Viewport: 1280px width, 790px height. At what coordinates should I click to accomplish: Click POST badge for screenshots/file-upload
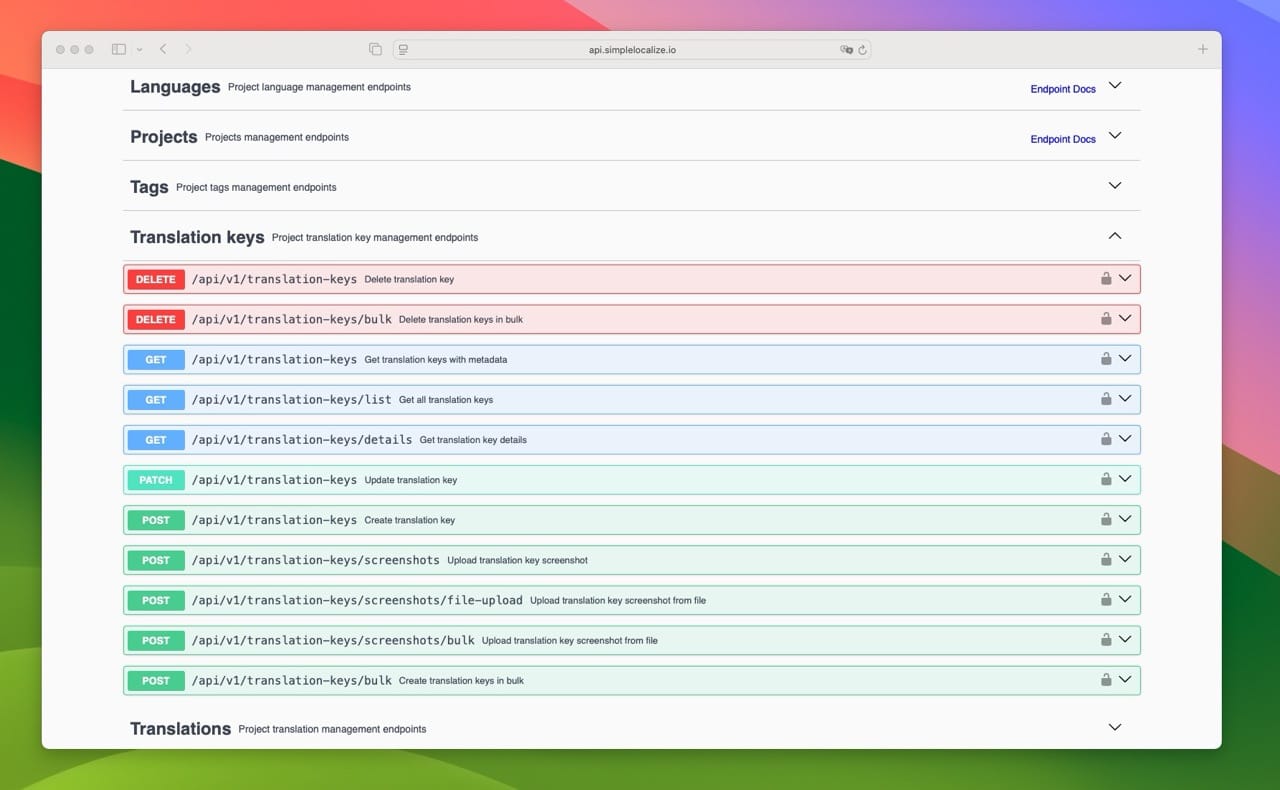click(x=156, y=600)
